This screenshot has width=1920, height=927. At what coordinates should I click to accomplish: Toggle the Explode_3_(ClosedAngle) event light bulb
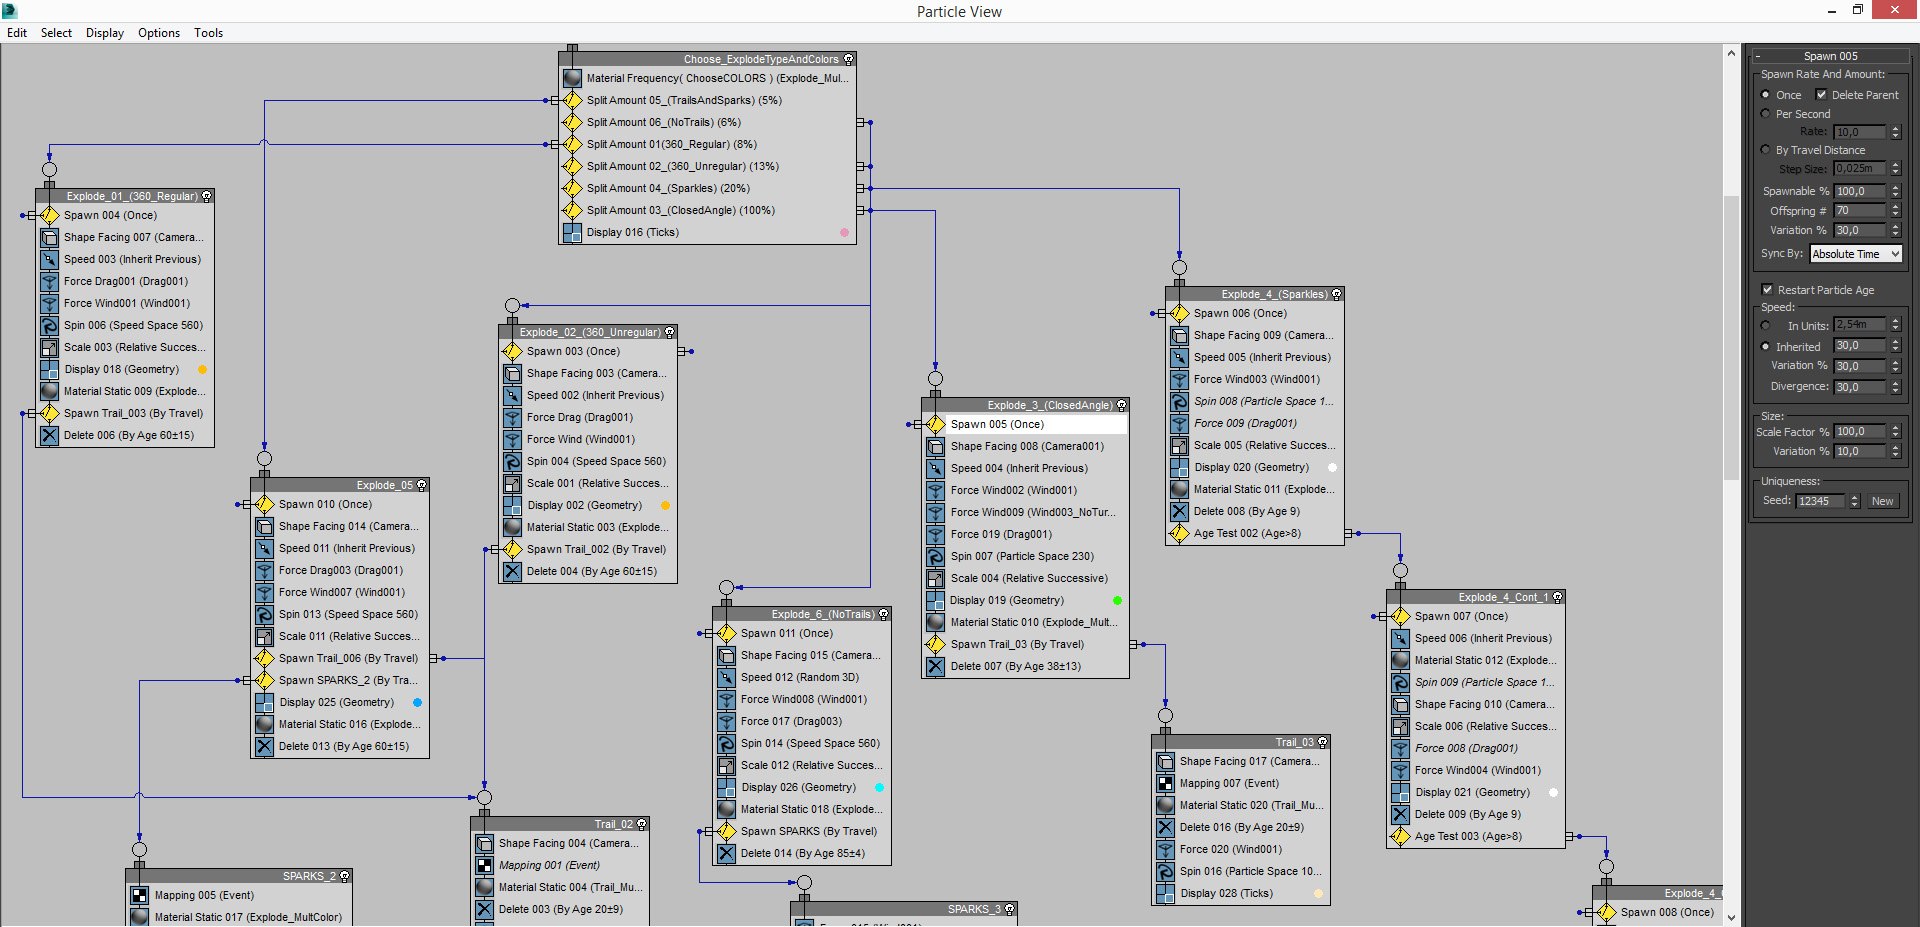(x=1122, y=405)
